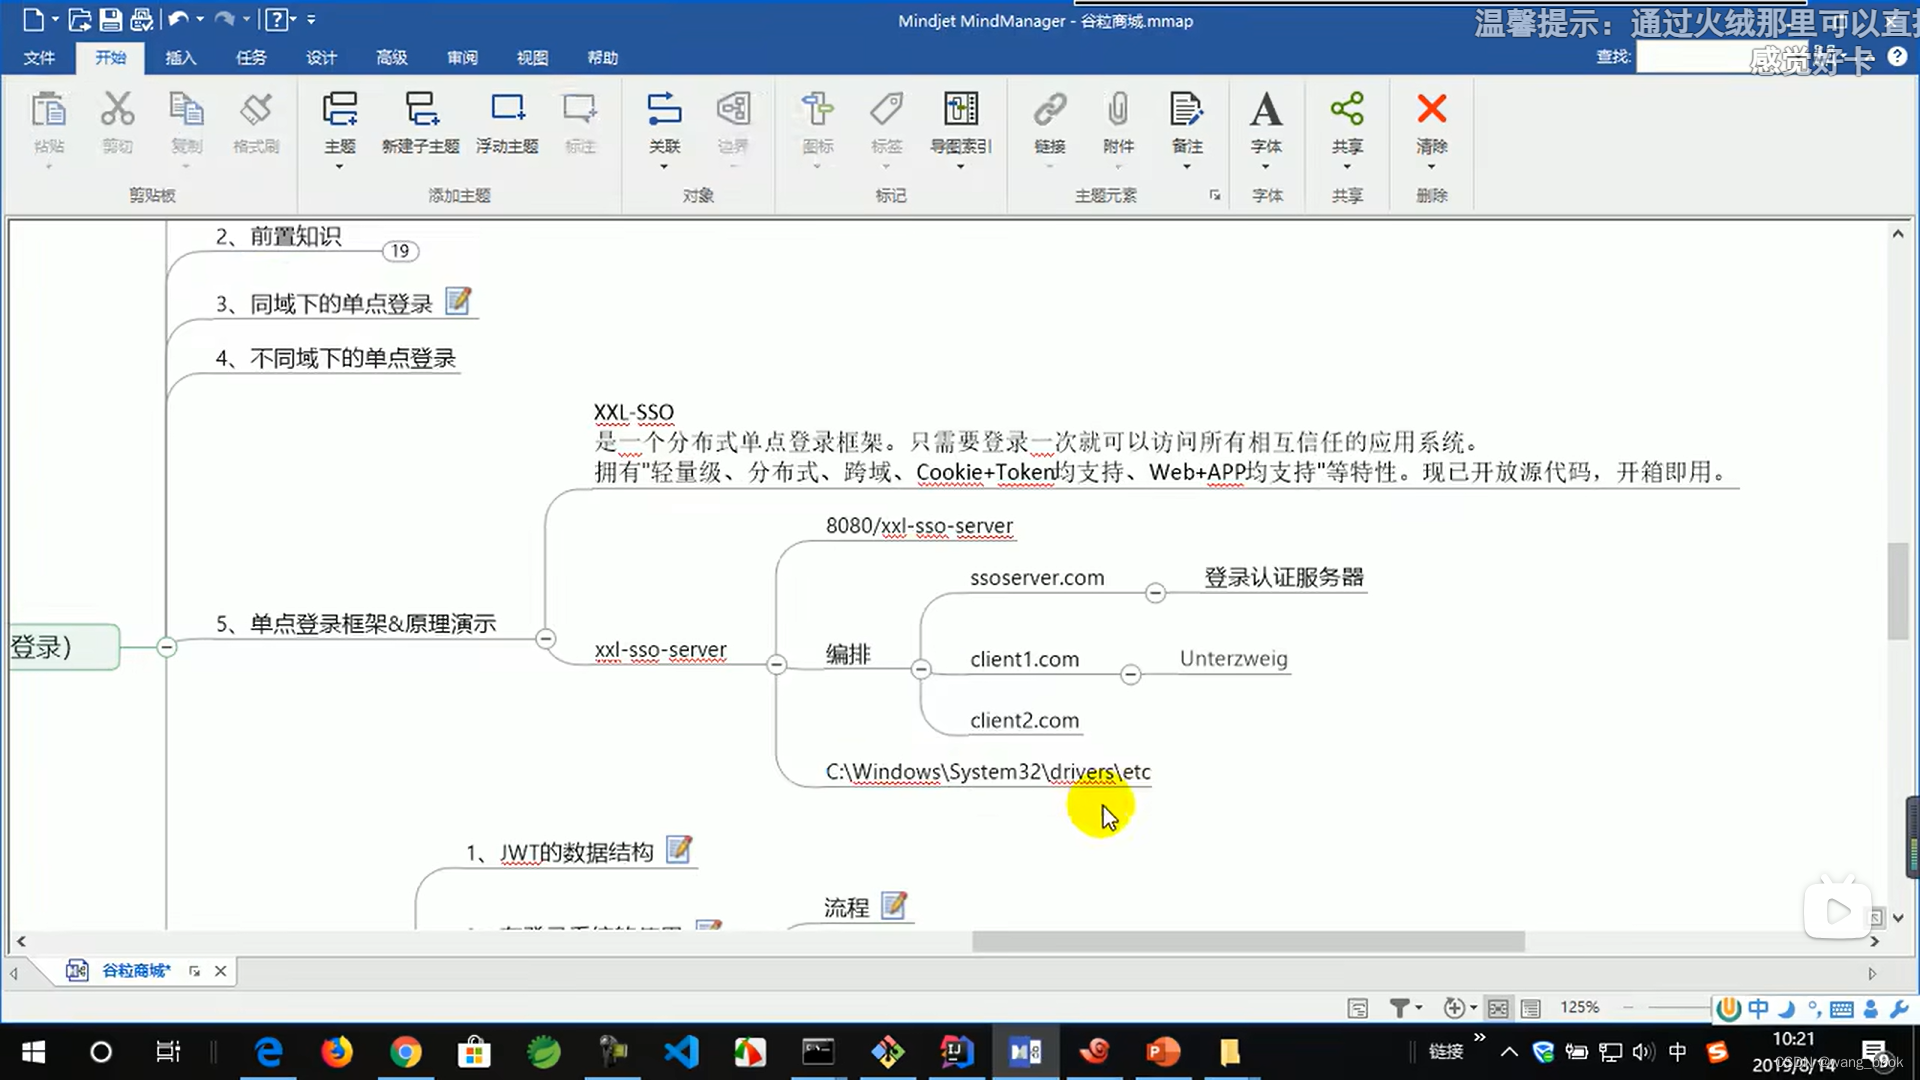Click the 粘贴 (Paste) icon

[x=48, y=110]
